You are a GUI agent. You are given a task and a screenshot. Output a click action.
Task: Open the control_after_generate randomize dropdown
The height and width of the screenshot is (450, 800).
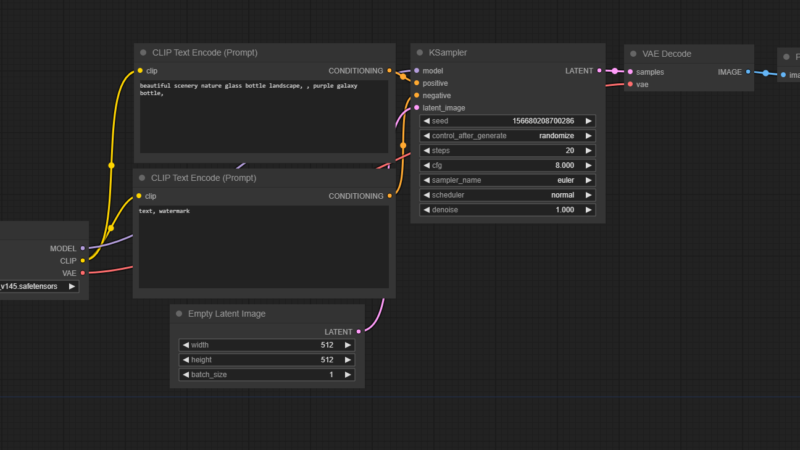507,135
